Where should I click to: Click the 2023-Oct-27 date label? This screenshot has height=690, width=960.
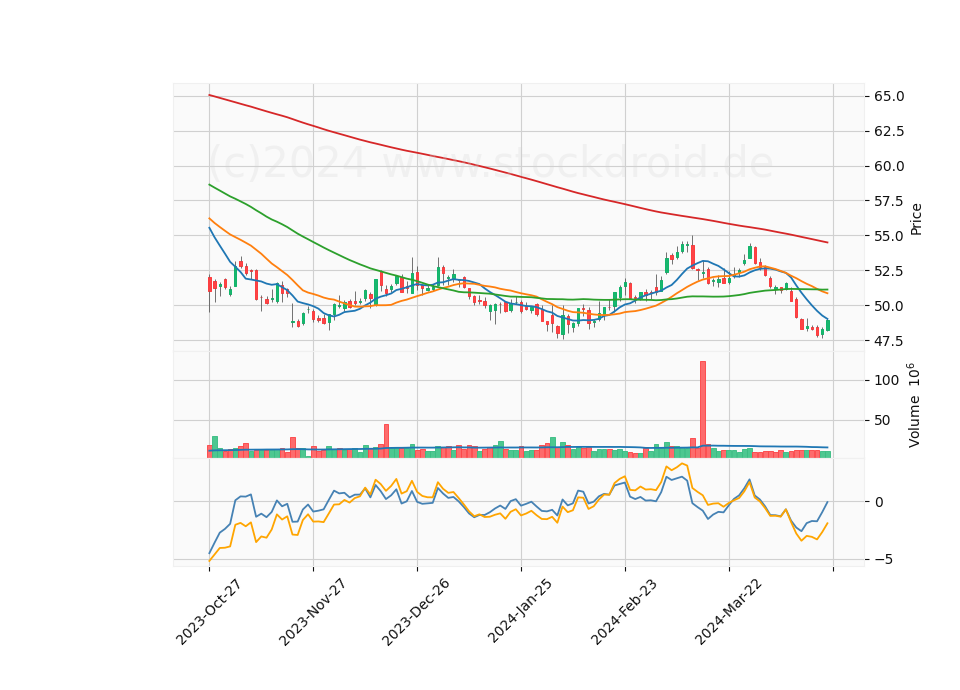pos(208,612)
